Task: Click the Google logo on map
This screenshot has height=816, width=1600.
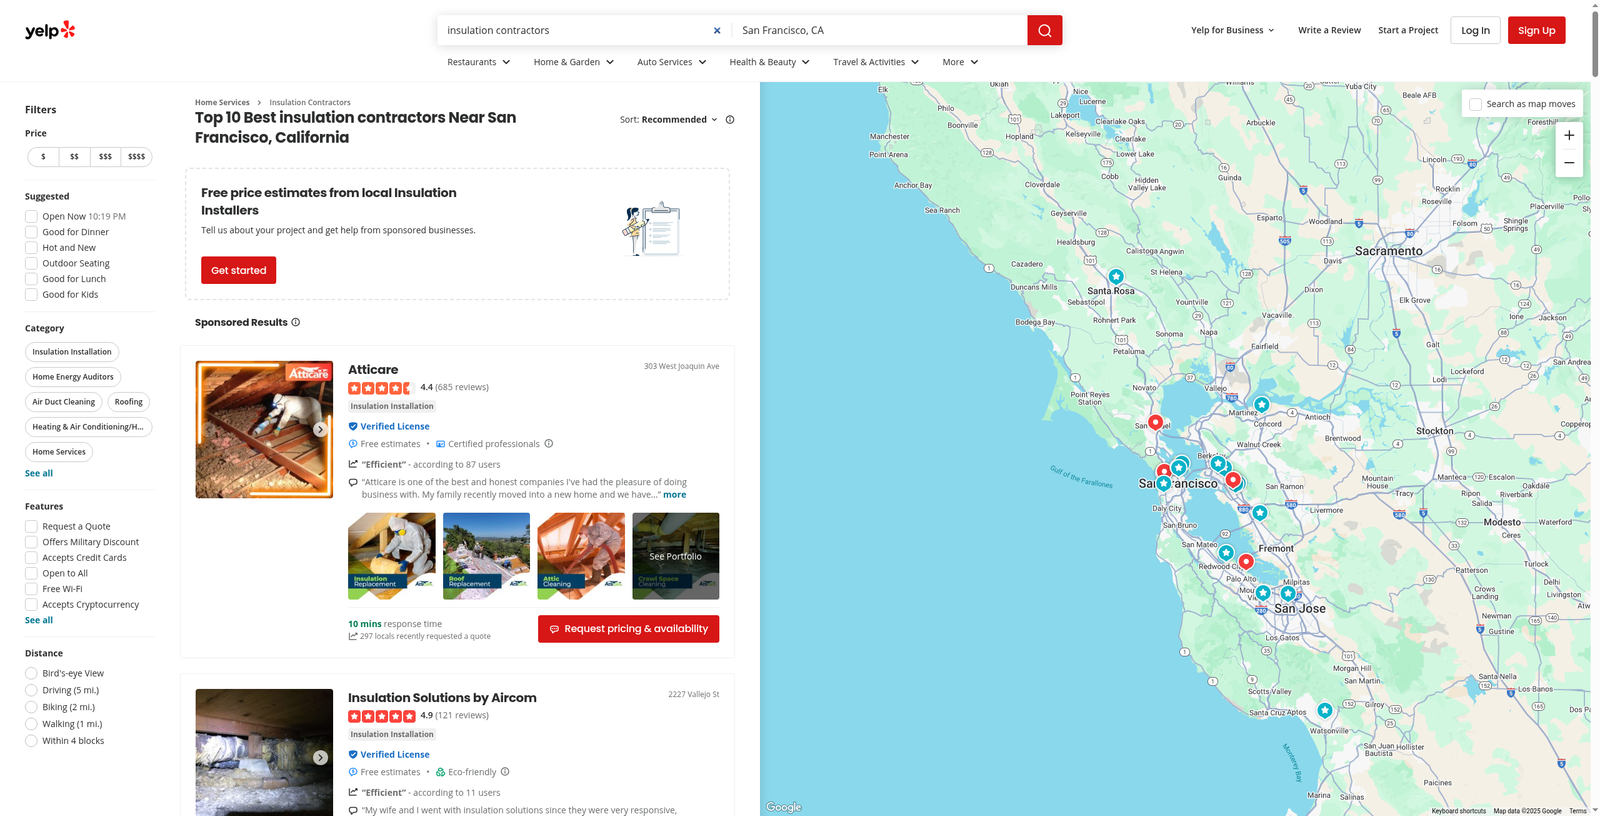Action: [x=784, y=807]
